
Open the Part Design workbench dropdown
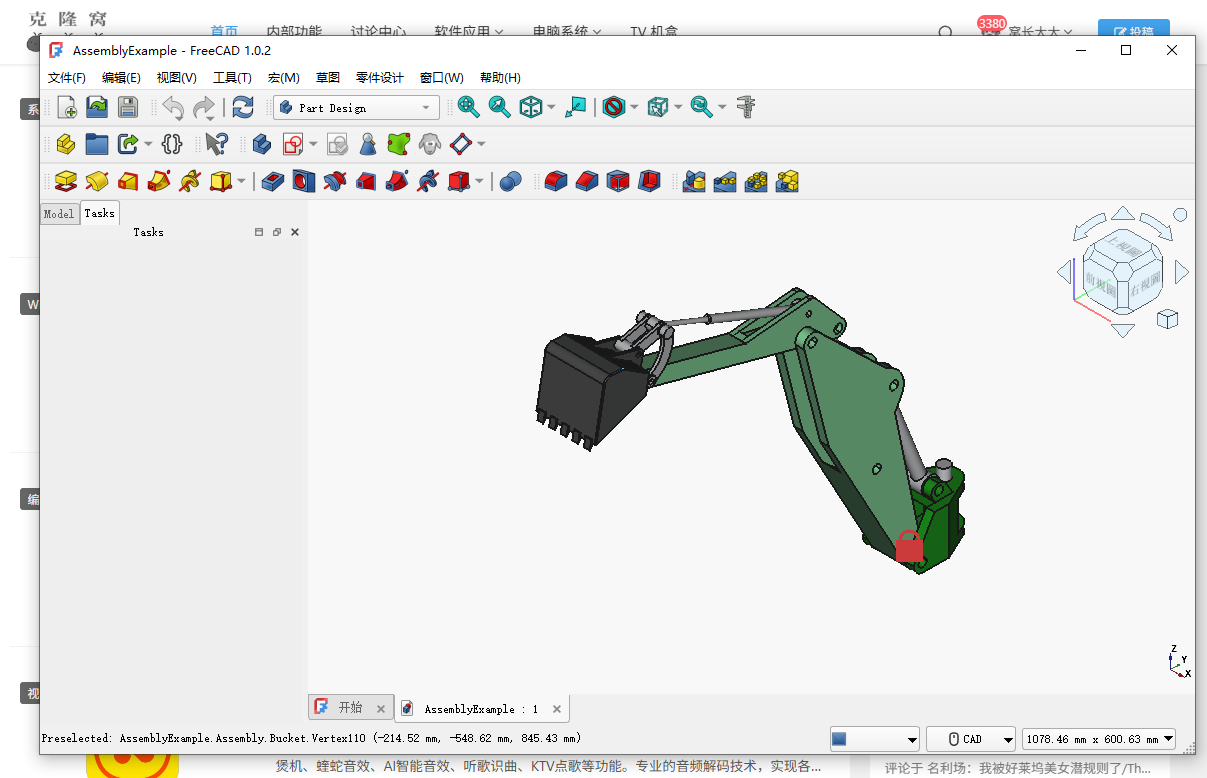(x=356, y=108)
